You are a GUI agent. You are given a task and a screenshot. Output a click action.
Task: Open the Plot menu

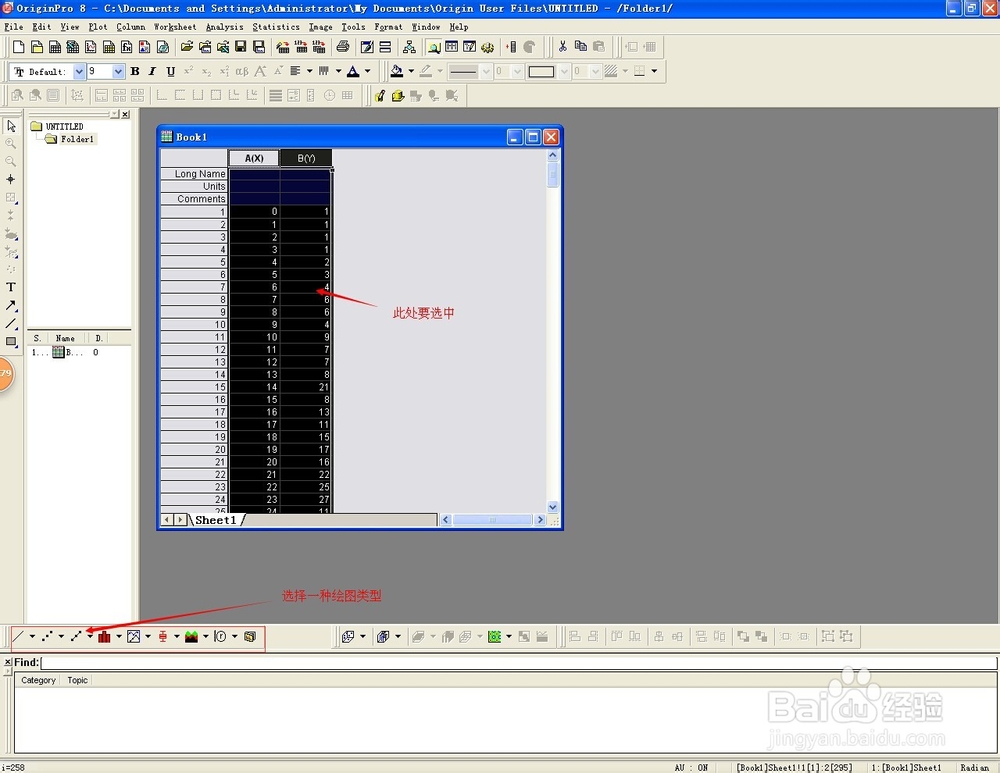point(98,27)
